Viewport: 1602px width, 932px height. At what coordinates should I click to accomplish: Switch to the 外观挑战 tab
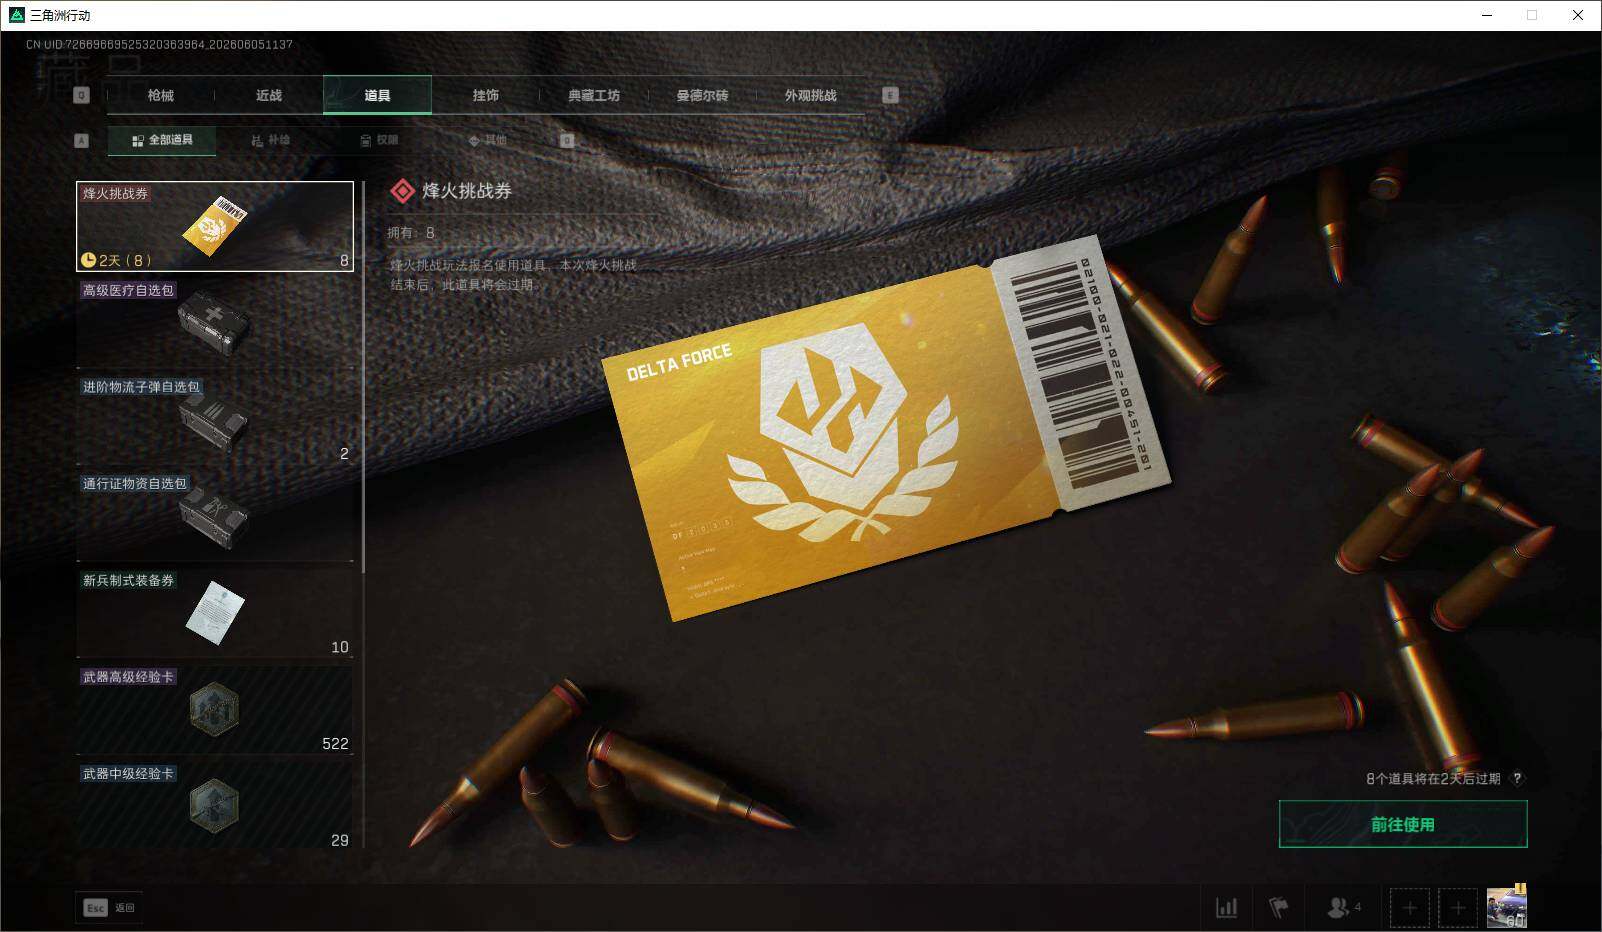tap(810, 95)
